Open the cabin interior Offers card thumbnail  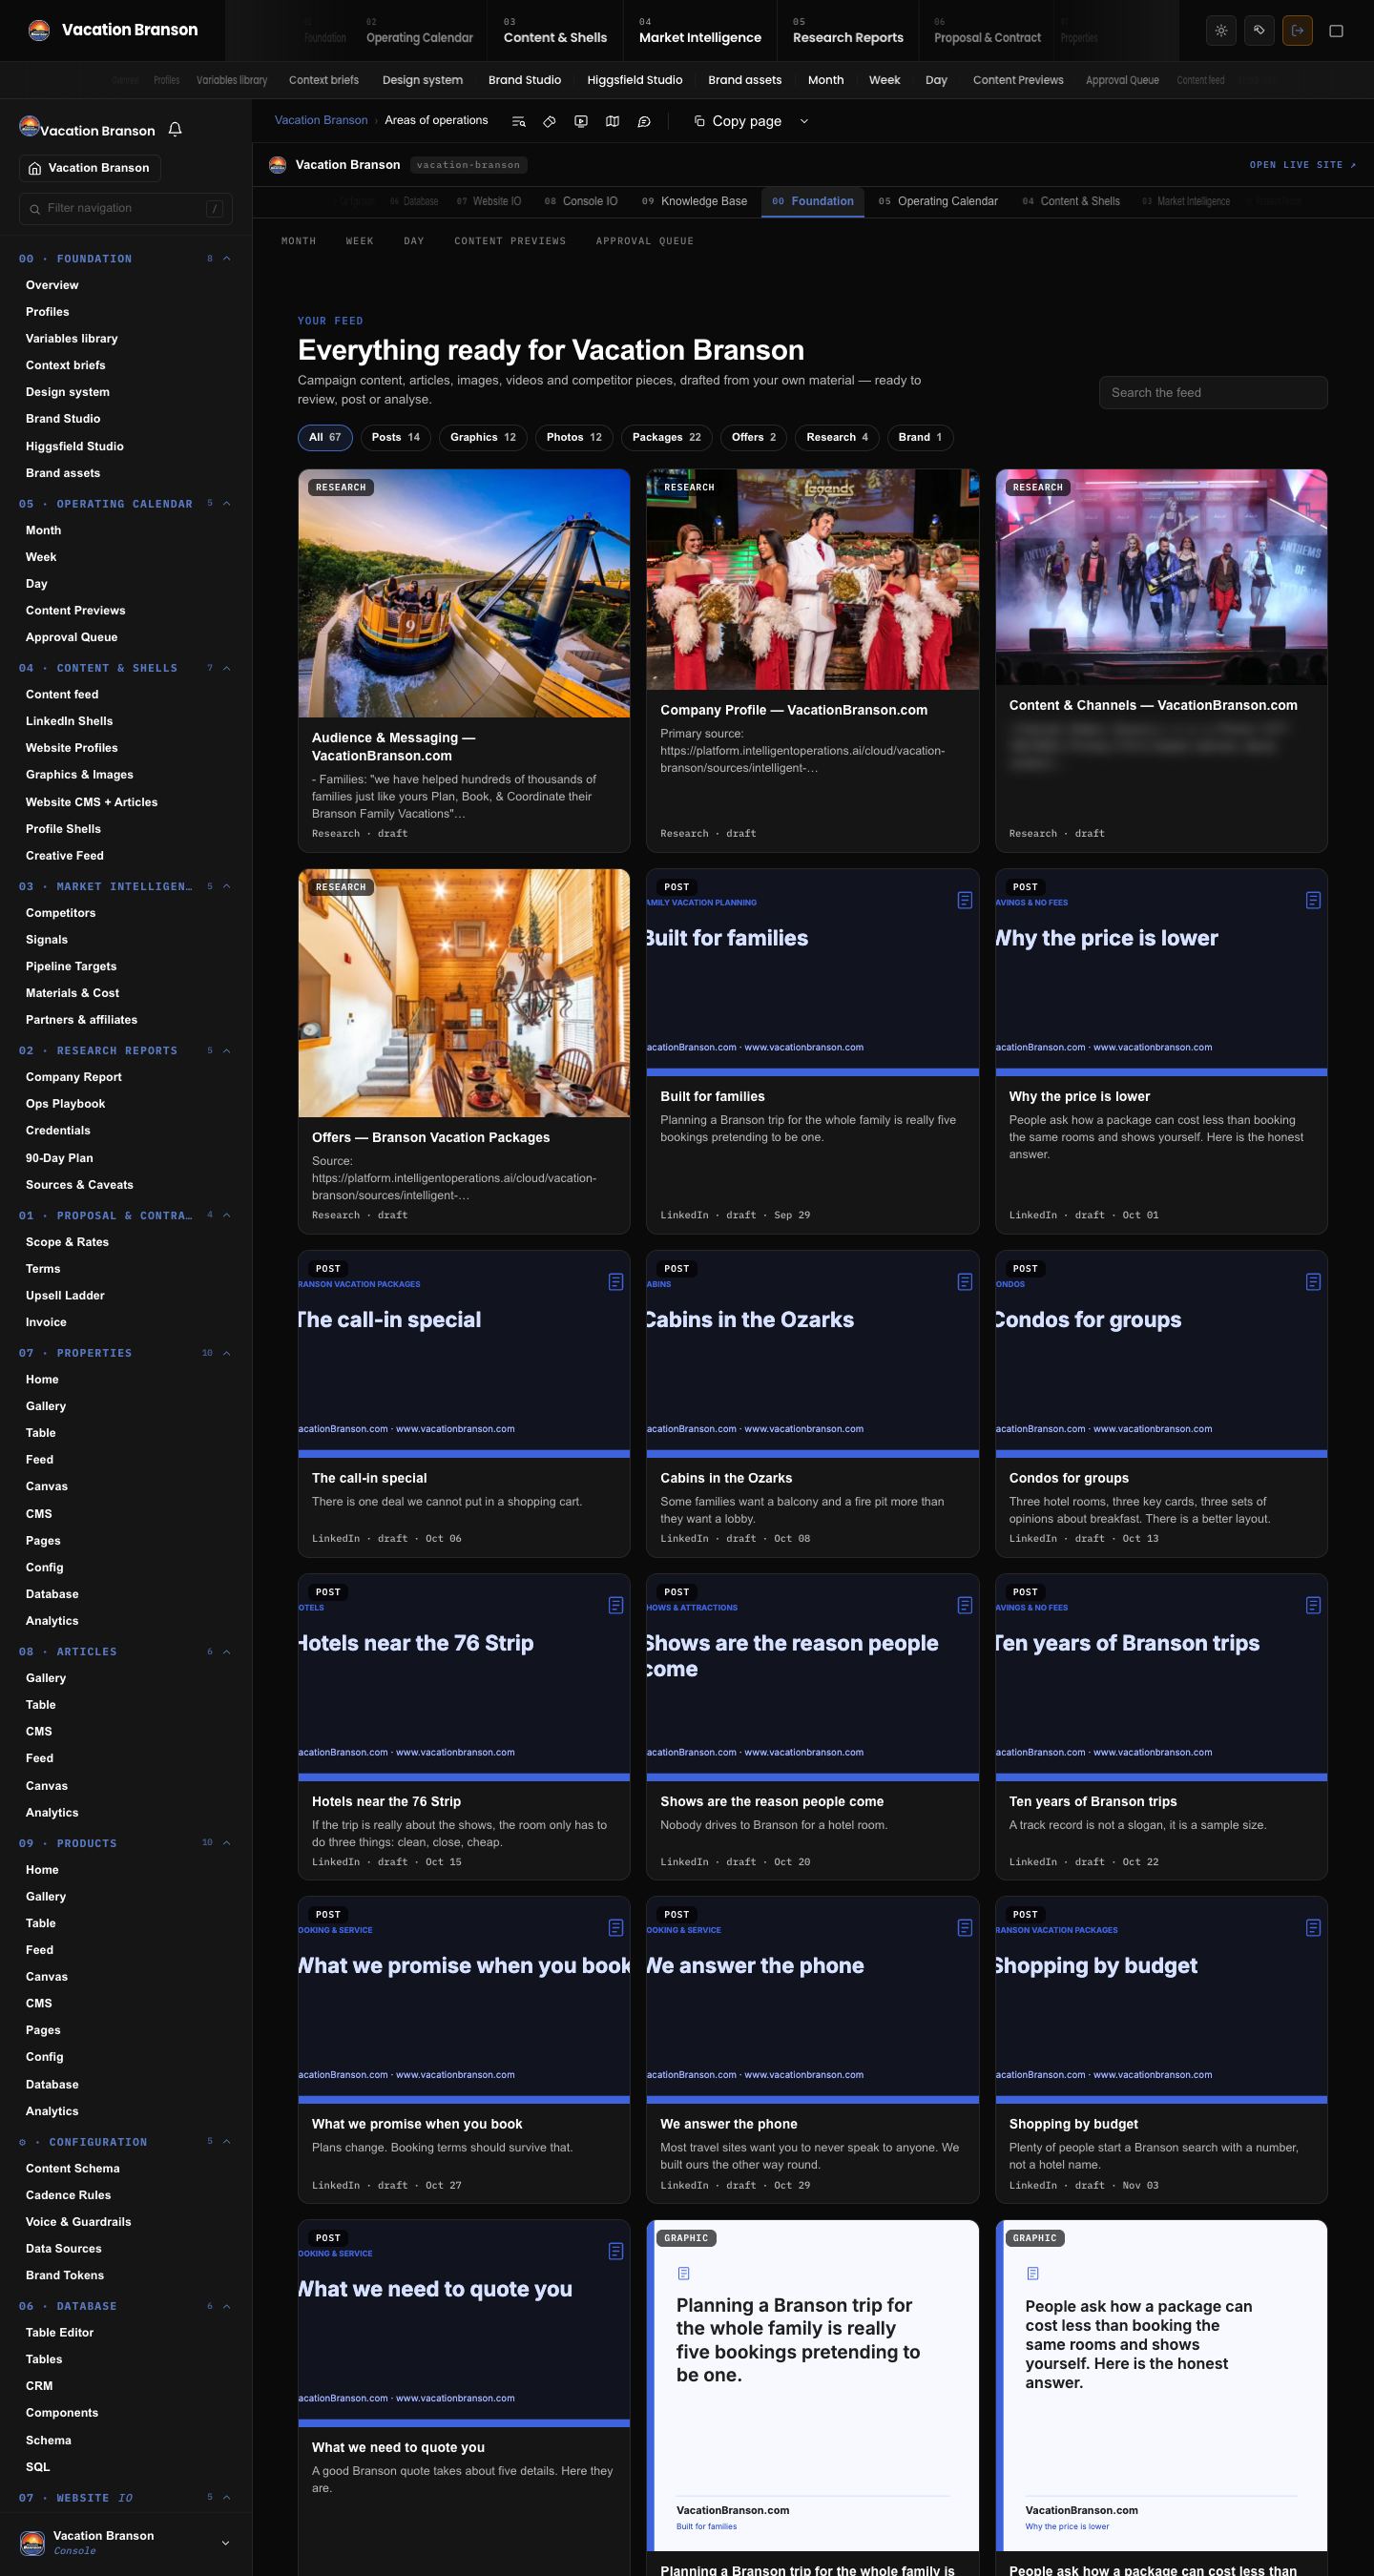(464, 993)
